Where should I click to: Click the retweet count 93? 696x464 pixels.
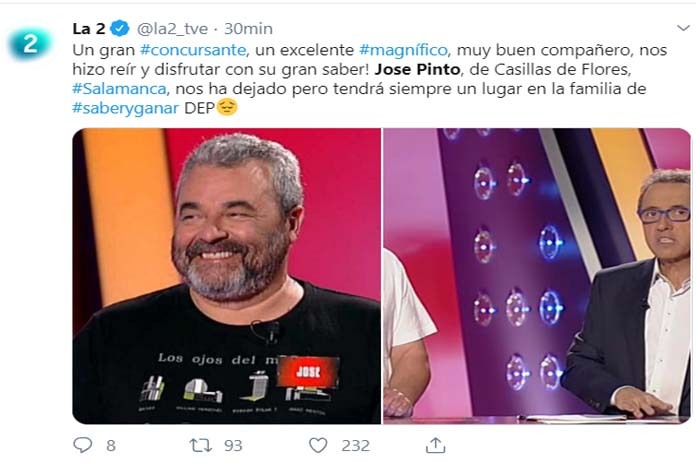233,445
